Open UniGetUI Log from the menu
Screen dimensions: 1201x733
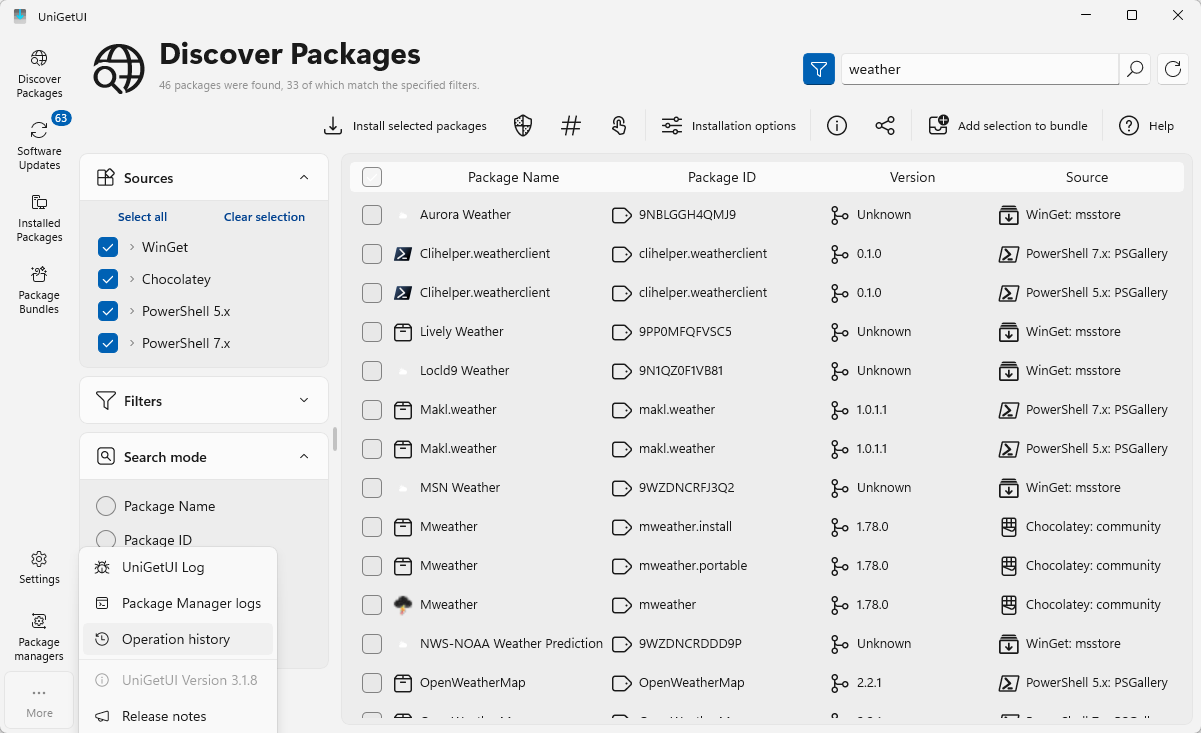pos(163,567)
